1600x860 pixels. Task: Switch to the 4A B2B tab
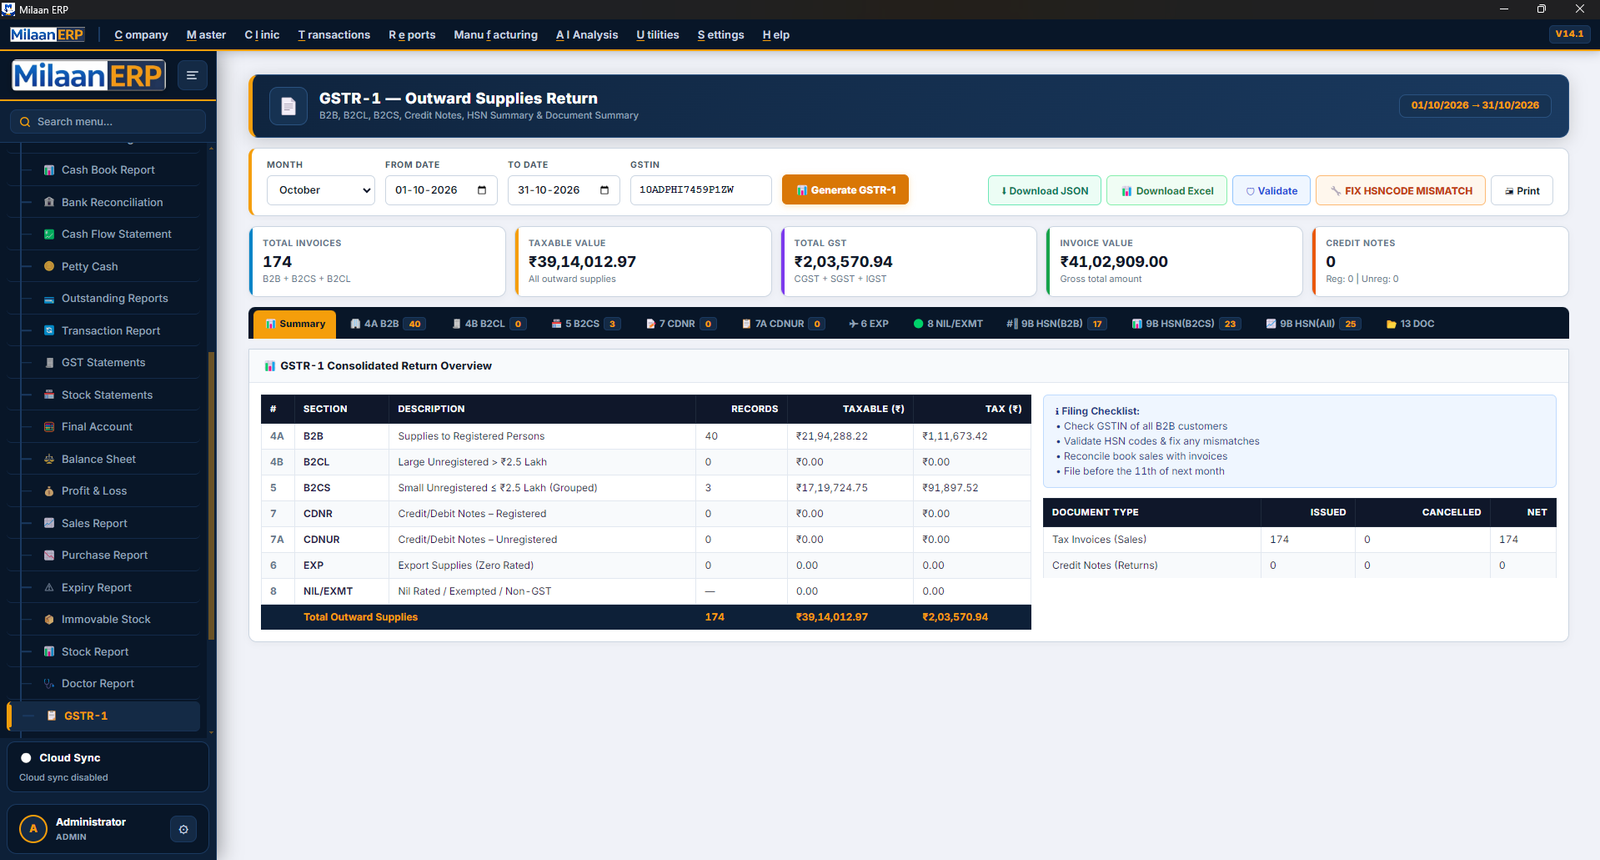(x=387, y=324)
